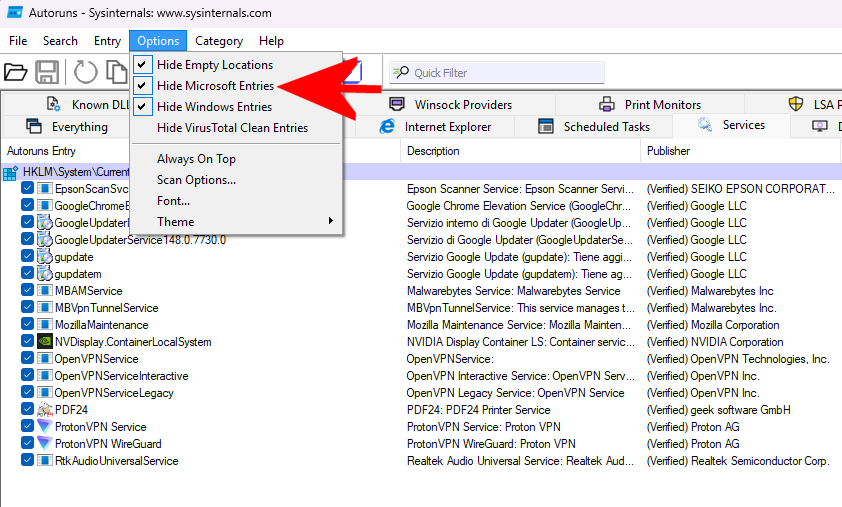Uncheck the EpsonScanSvc autorun checkbox

point(27,188)
